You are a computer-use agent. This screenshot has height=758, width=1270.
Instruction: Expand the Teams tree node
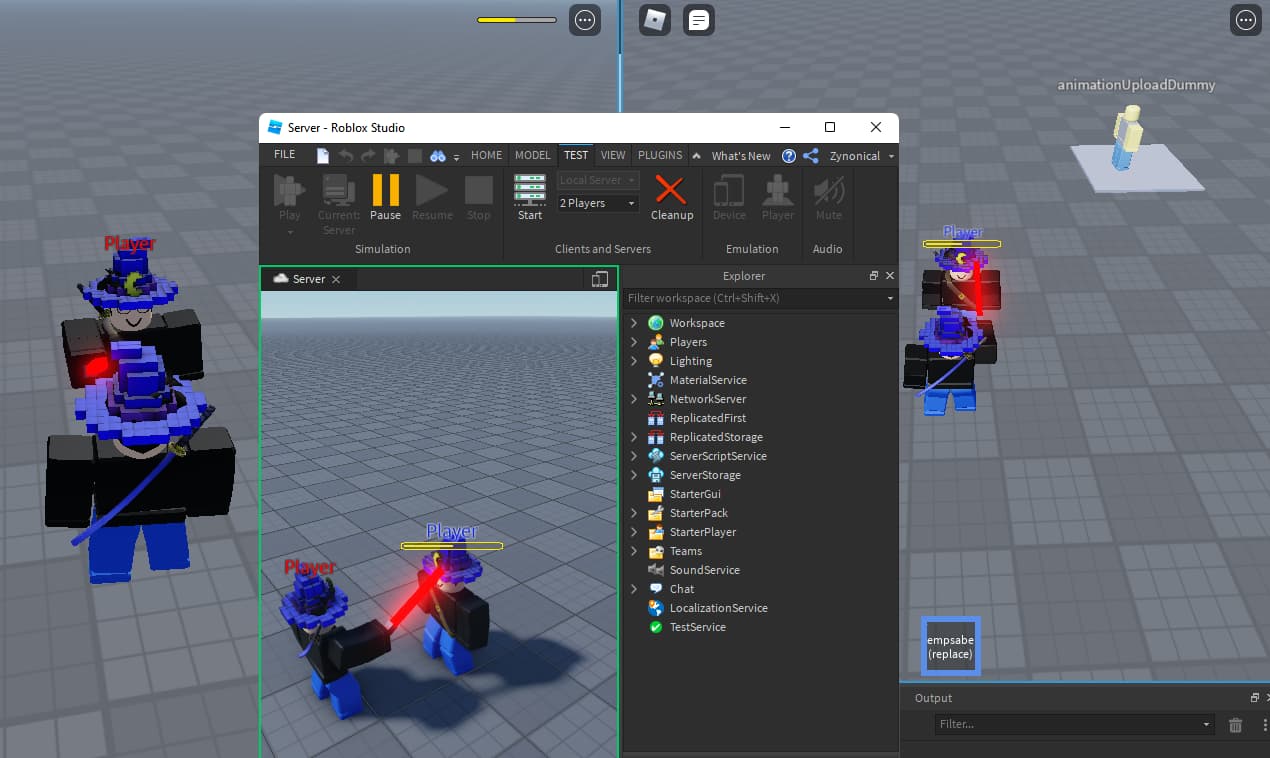pyautogui.click(x=634, y=551)
